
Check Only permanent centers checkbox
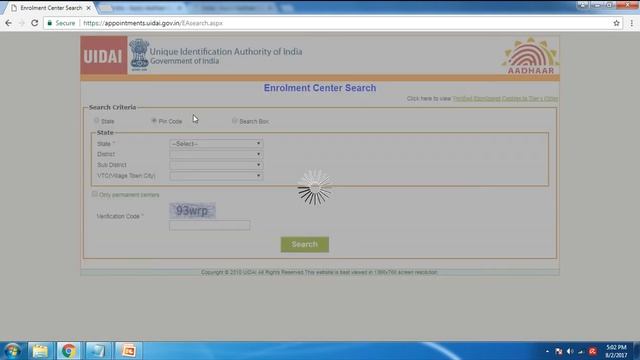95,194
